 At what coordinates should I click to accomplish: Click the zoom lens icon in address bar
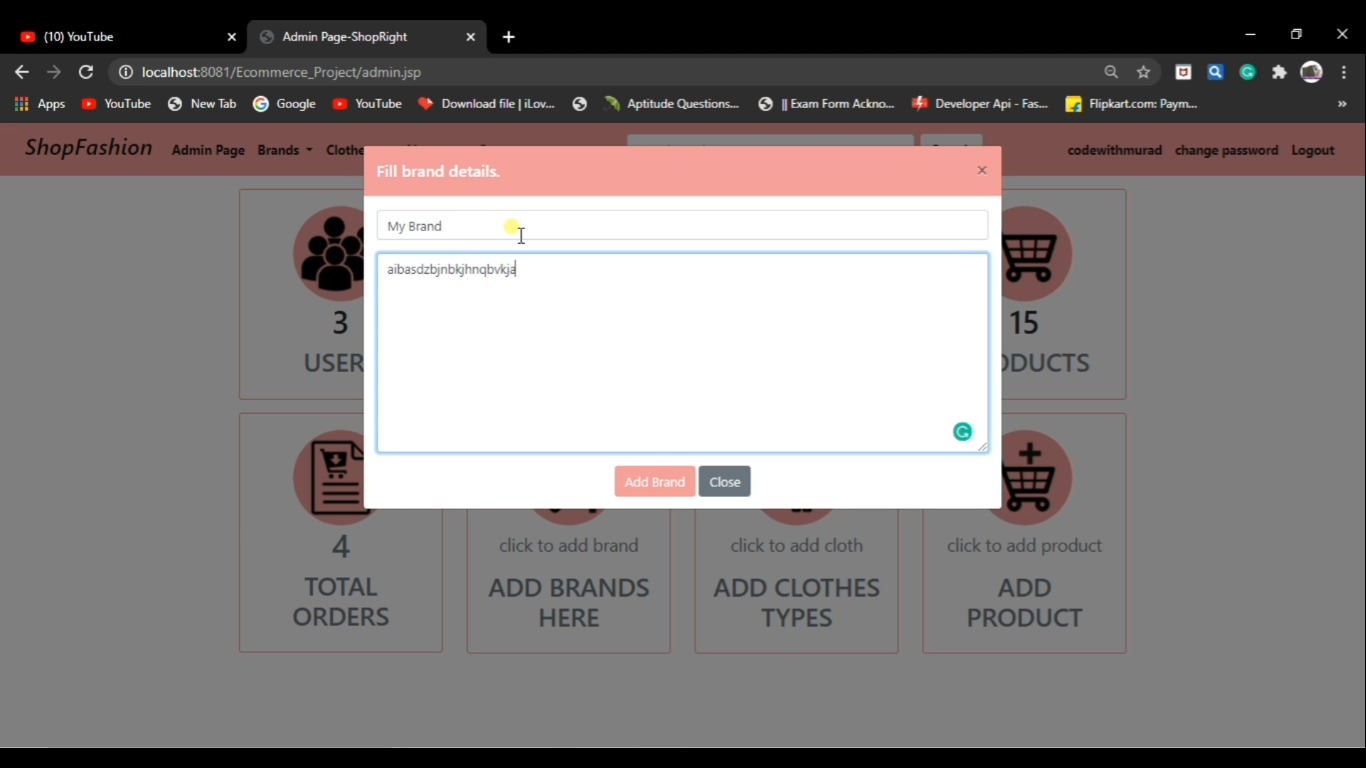(x=1111, y=72)
